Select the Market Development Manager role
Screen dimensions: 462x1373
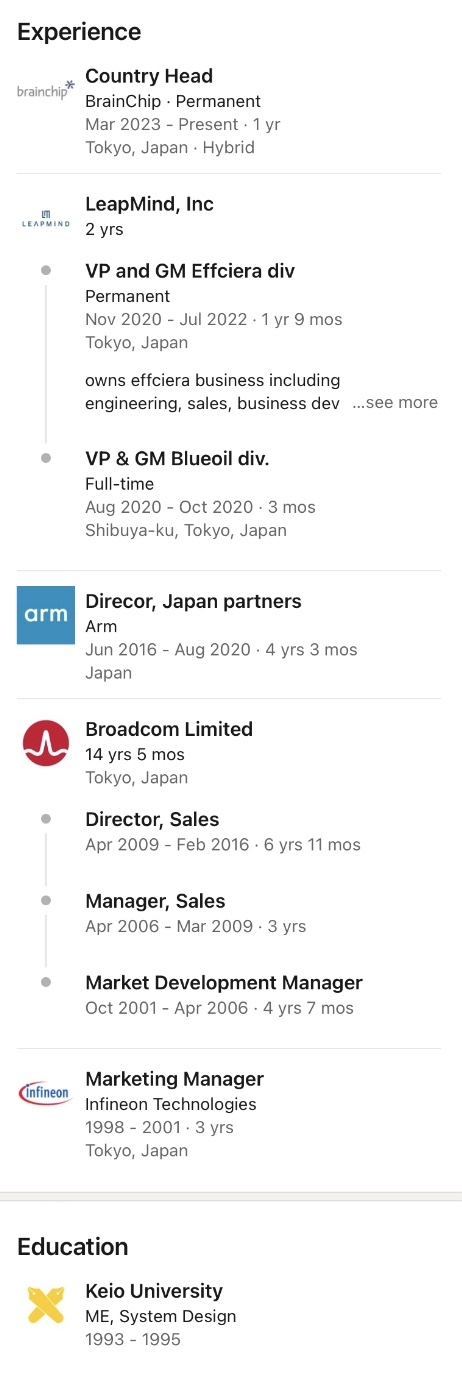pos(224,983)
